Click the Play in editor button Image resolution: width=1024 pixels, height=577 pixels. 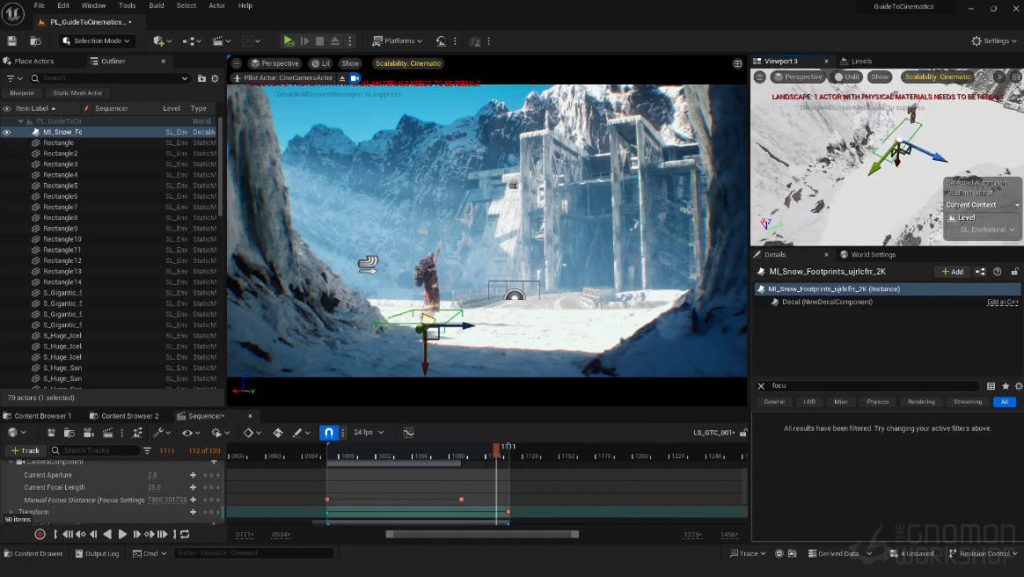tap(288, 41)
